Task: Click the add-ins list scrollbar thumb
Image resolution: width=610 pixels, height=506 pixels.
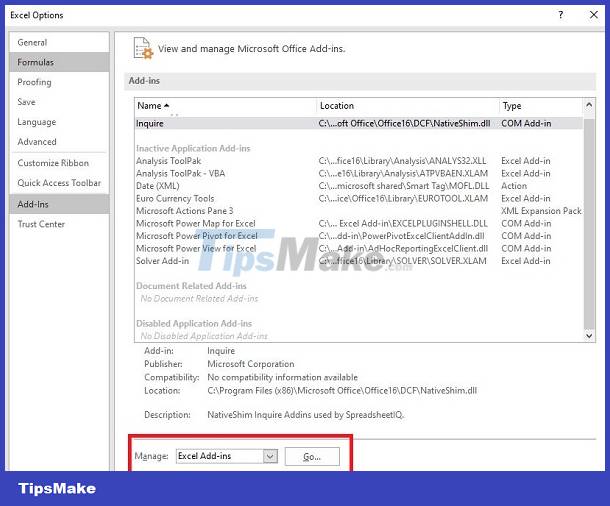Action: 589,224
